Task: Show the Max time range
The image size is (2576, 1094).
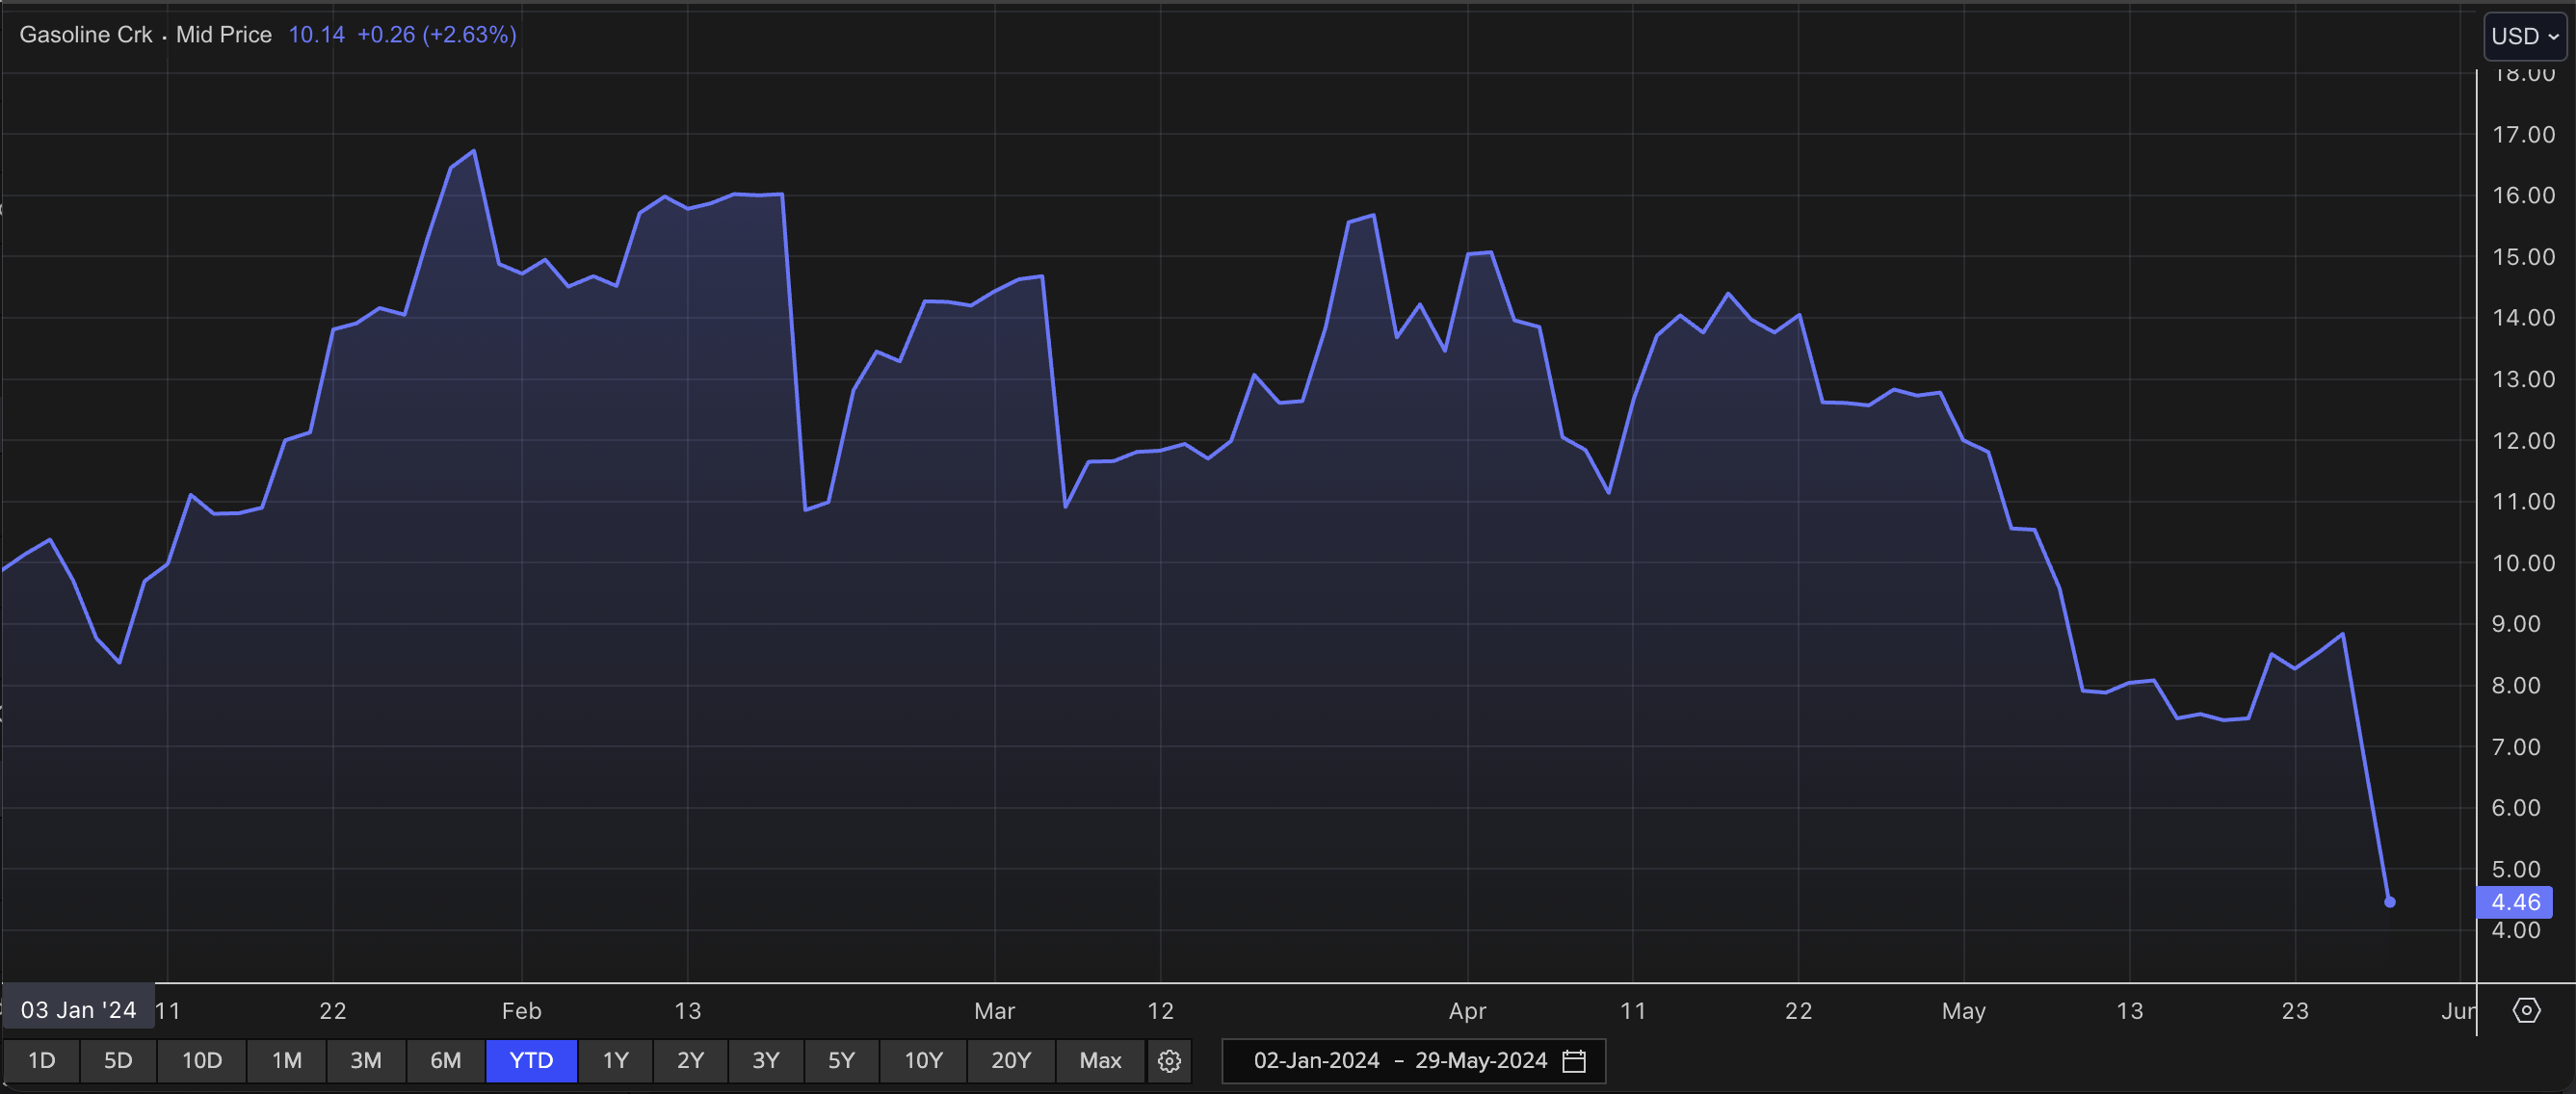Action: click(x=1100, y=1061)
